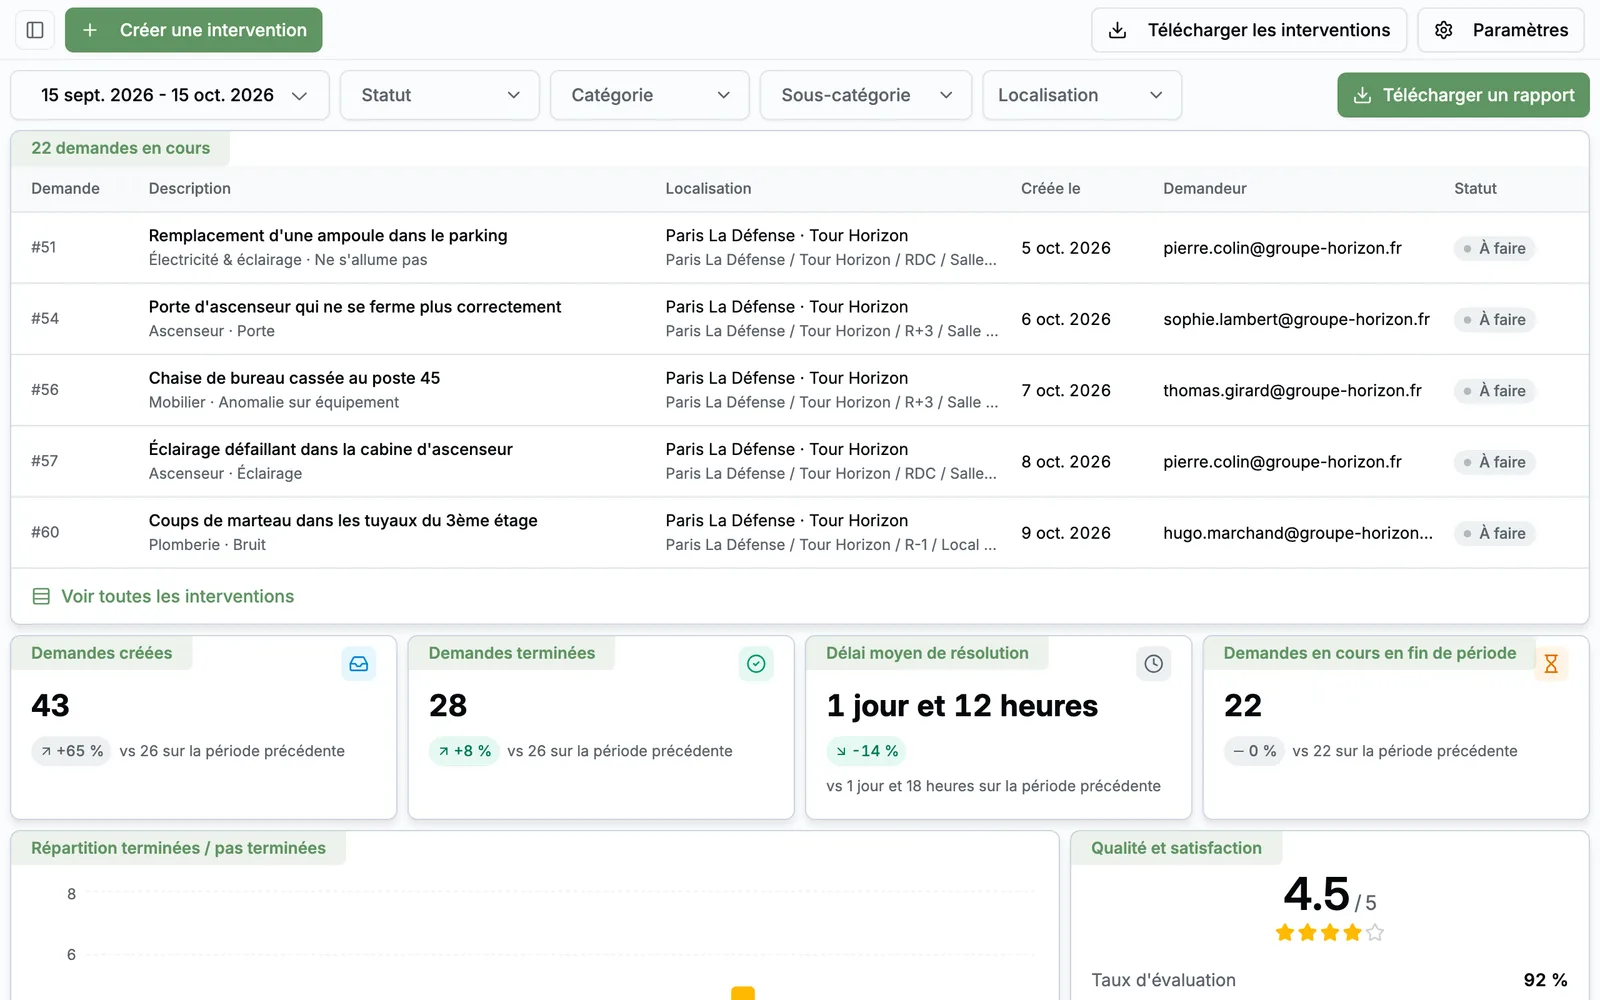Click Télécharger un rapport button
The image size is (1600, 1000).
[1463, 95]
